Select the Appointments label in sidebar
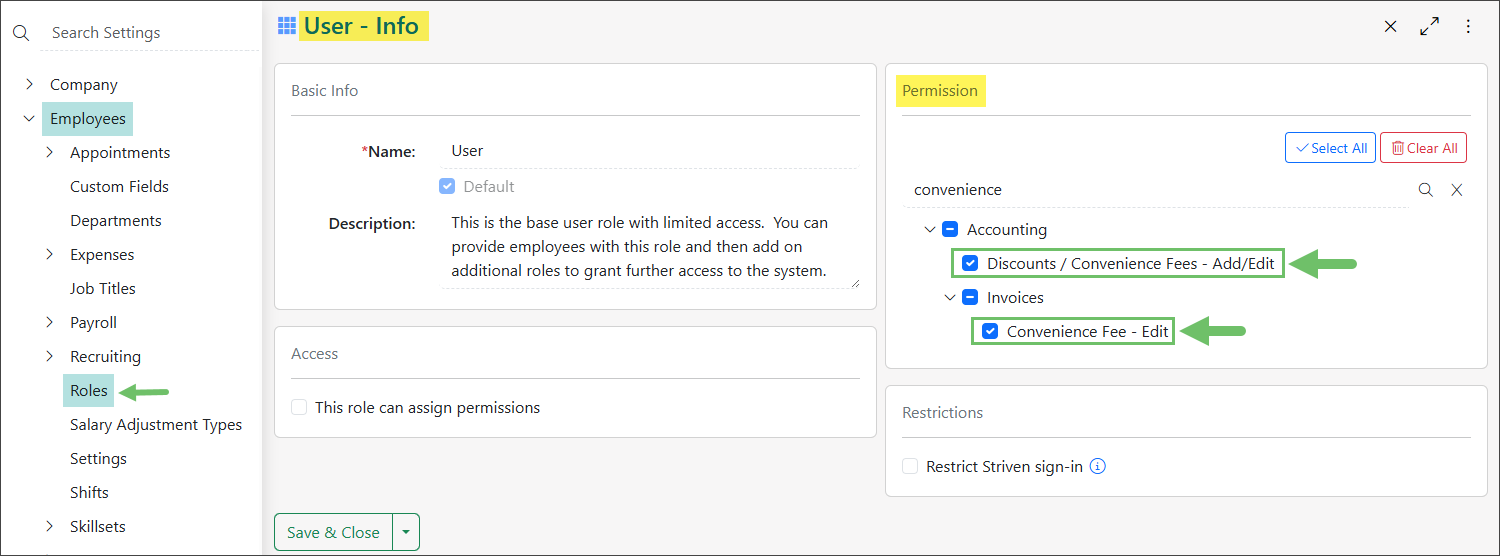1500x556 pixels. [x=120, y=152]
